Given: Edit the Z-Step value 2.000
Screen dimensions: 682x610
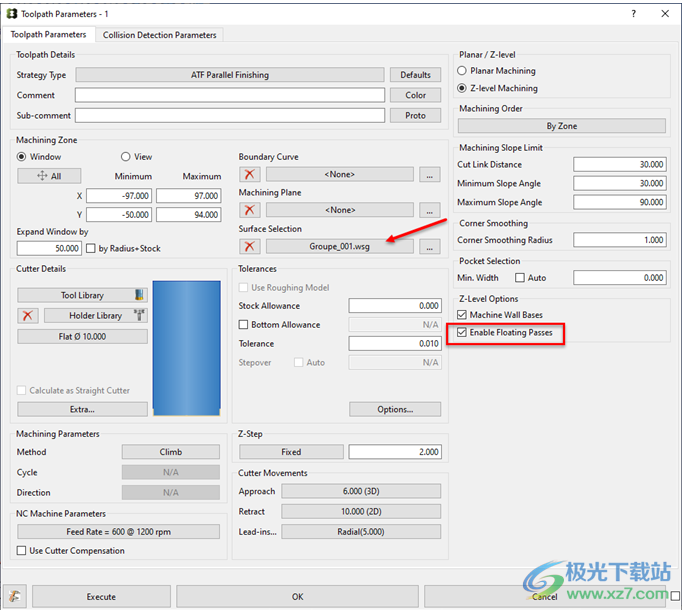Looking at the screenshot, I should [x=395, y=452].
